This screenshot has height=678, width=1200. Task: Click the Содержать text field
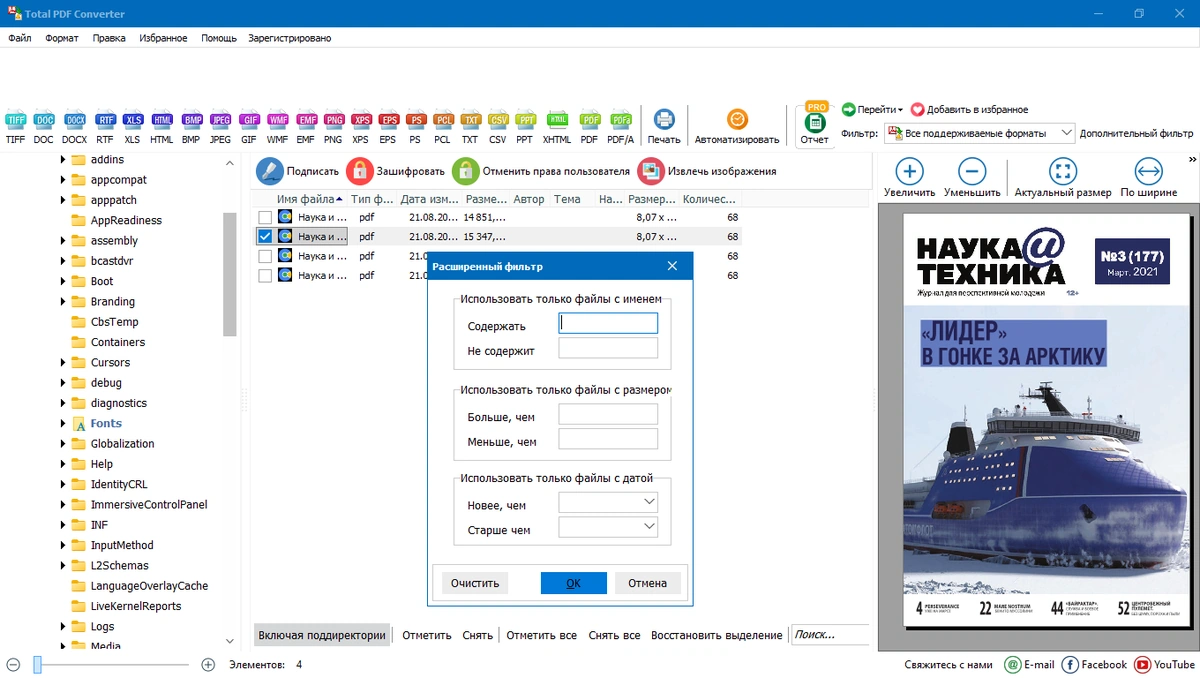(x=608, y=323)
